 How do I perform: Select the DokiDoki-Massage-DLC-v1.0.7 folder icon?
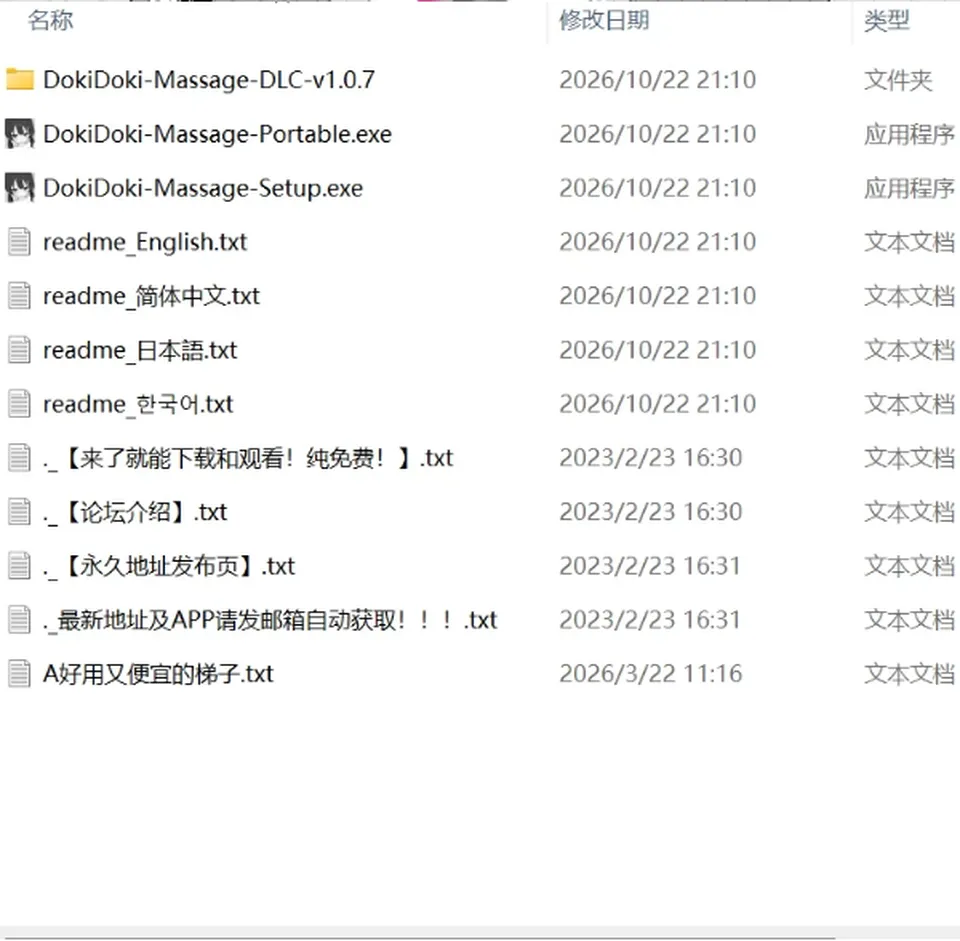20,80
